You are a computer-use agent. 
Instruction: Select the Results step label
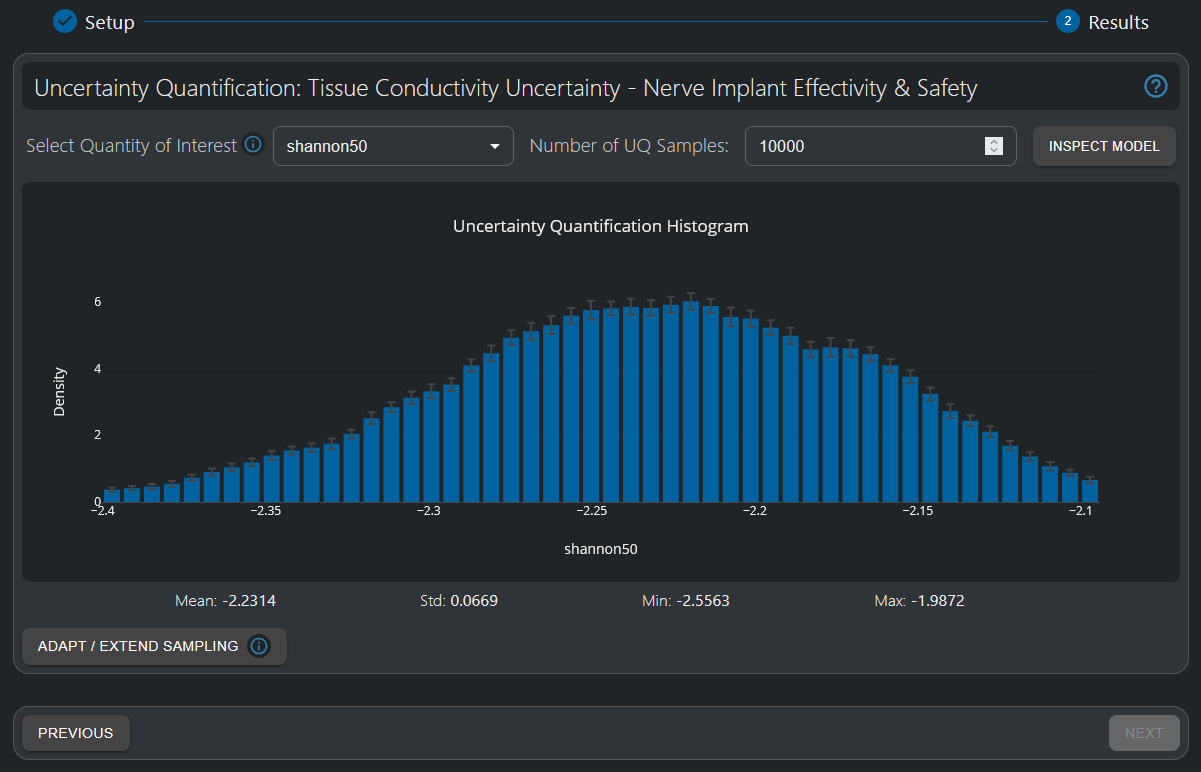tap(1118, 22)
